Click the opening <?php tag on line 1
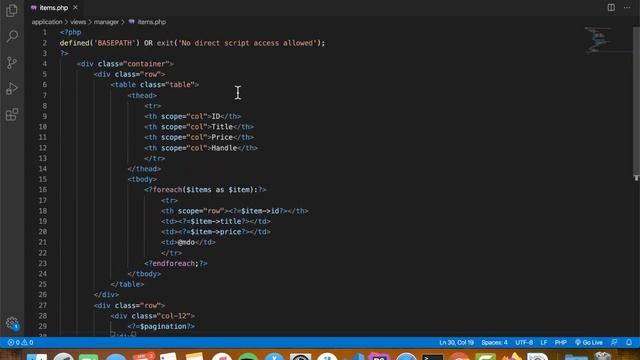640x360 pixels. pyautogui.click(x=70, y=32)
